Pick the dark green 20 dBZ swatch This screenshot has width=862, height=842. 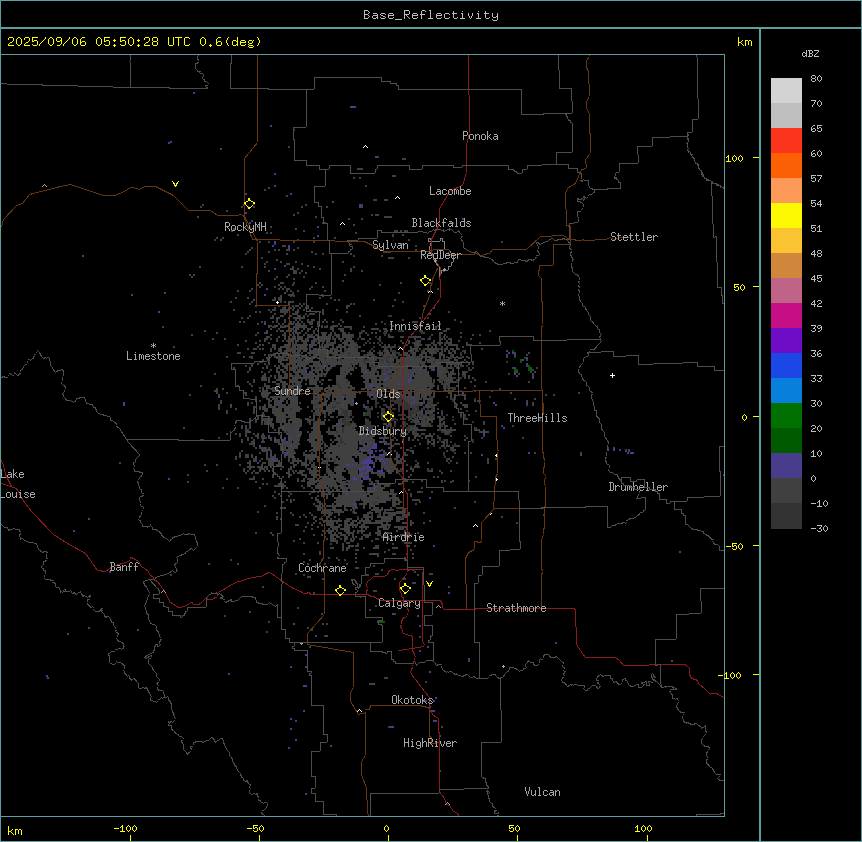coord(786,441)
